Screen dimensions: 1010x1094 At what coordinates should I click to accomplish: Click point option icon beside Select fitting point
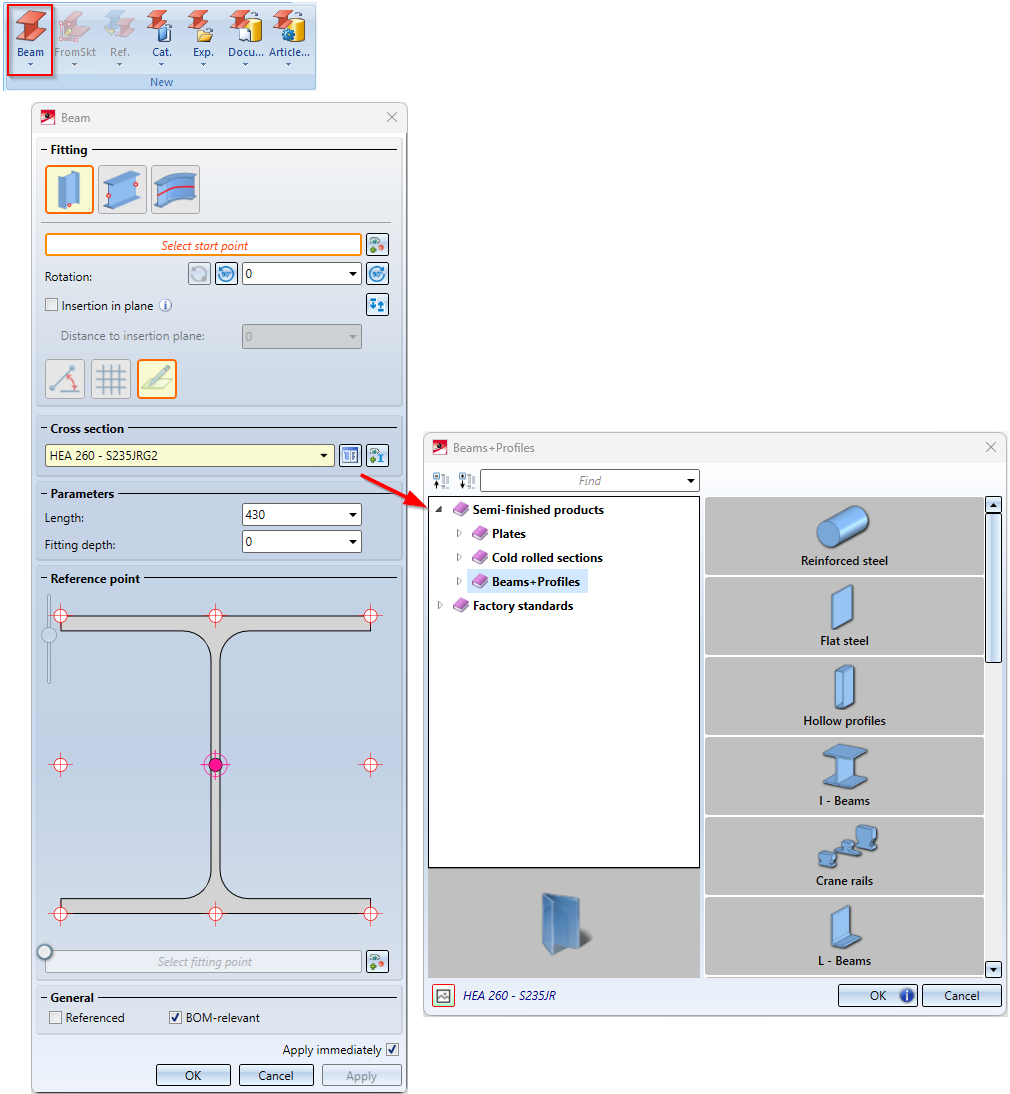[377, 961]
